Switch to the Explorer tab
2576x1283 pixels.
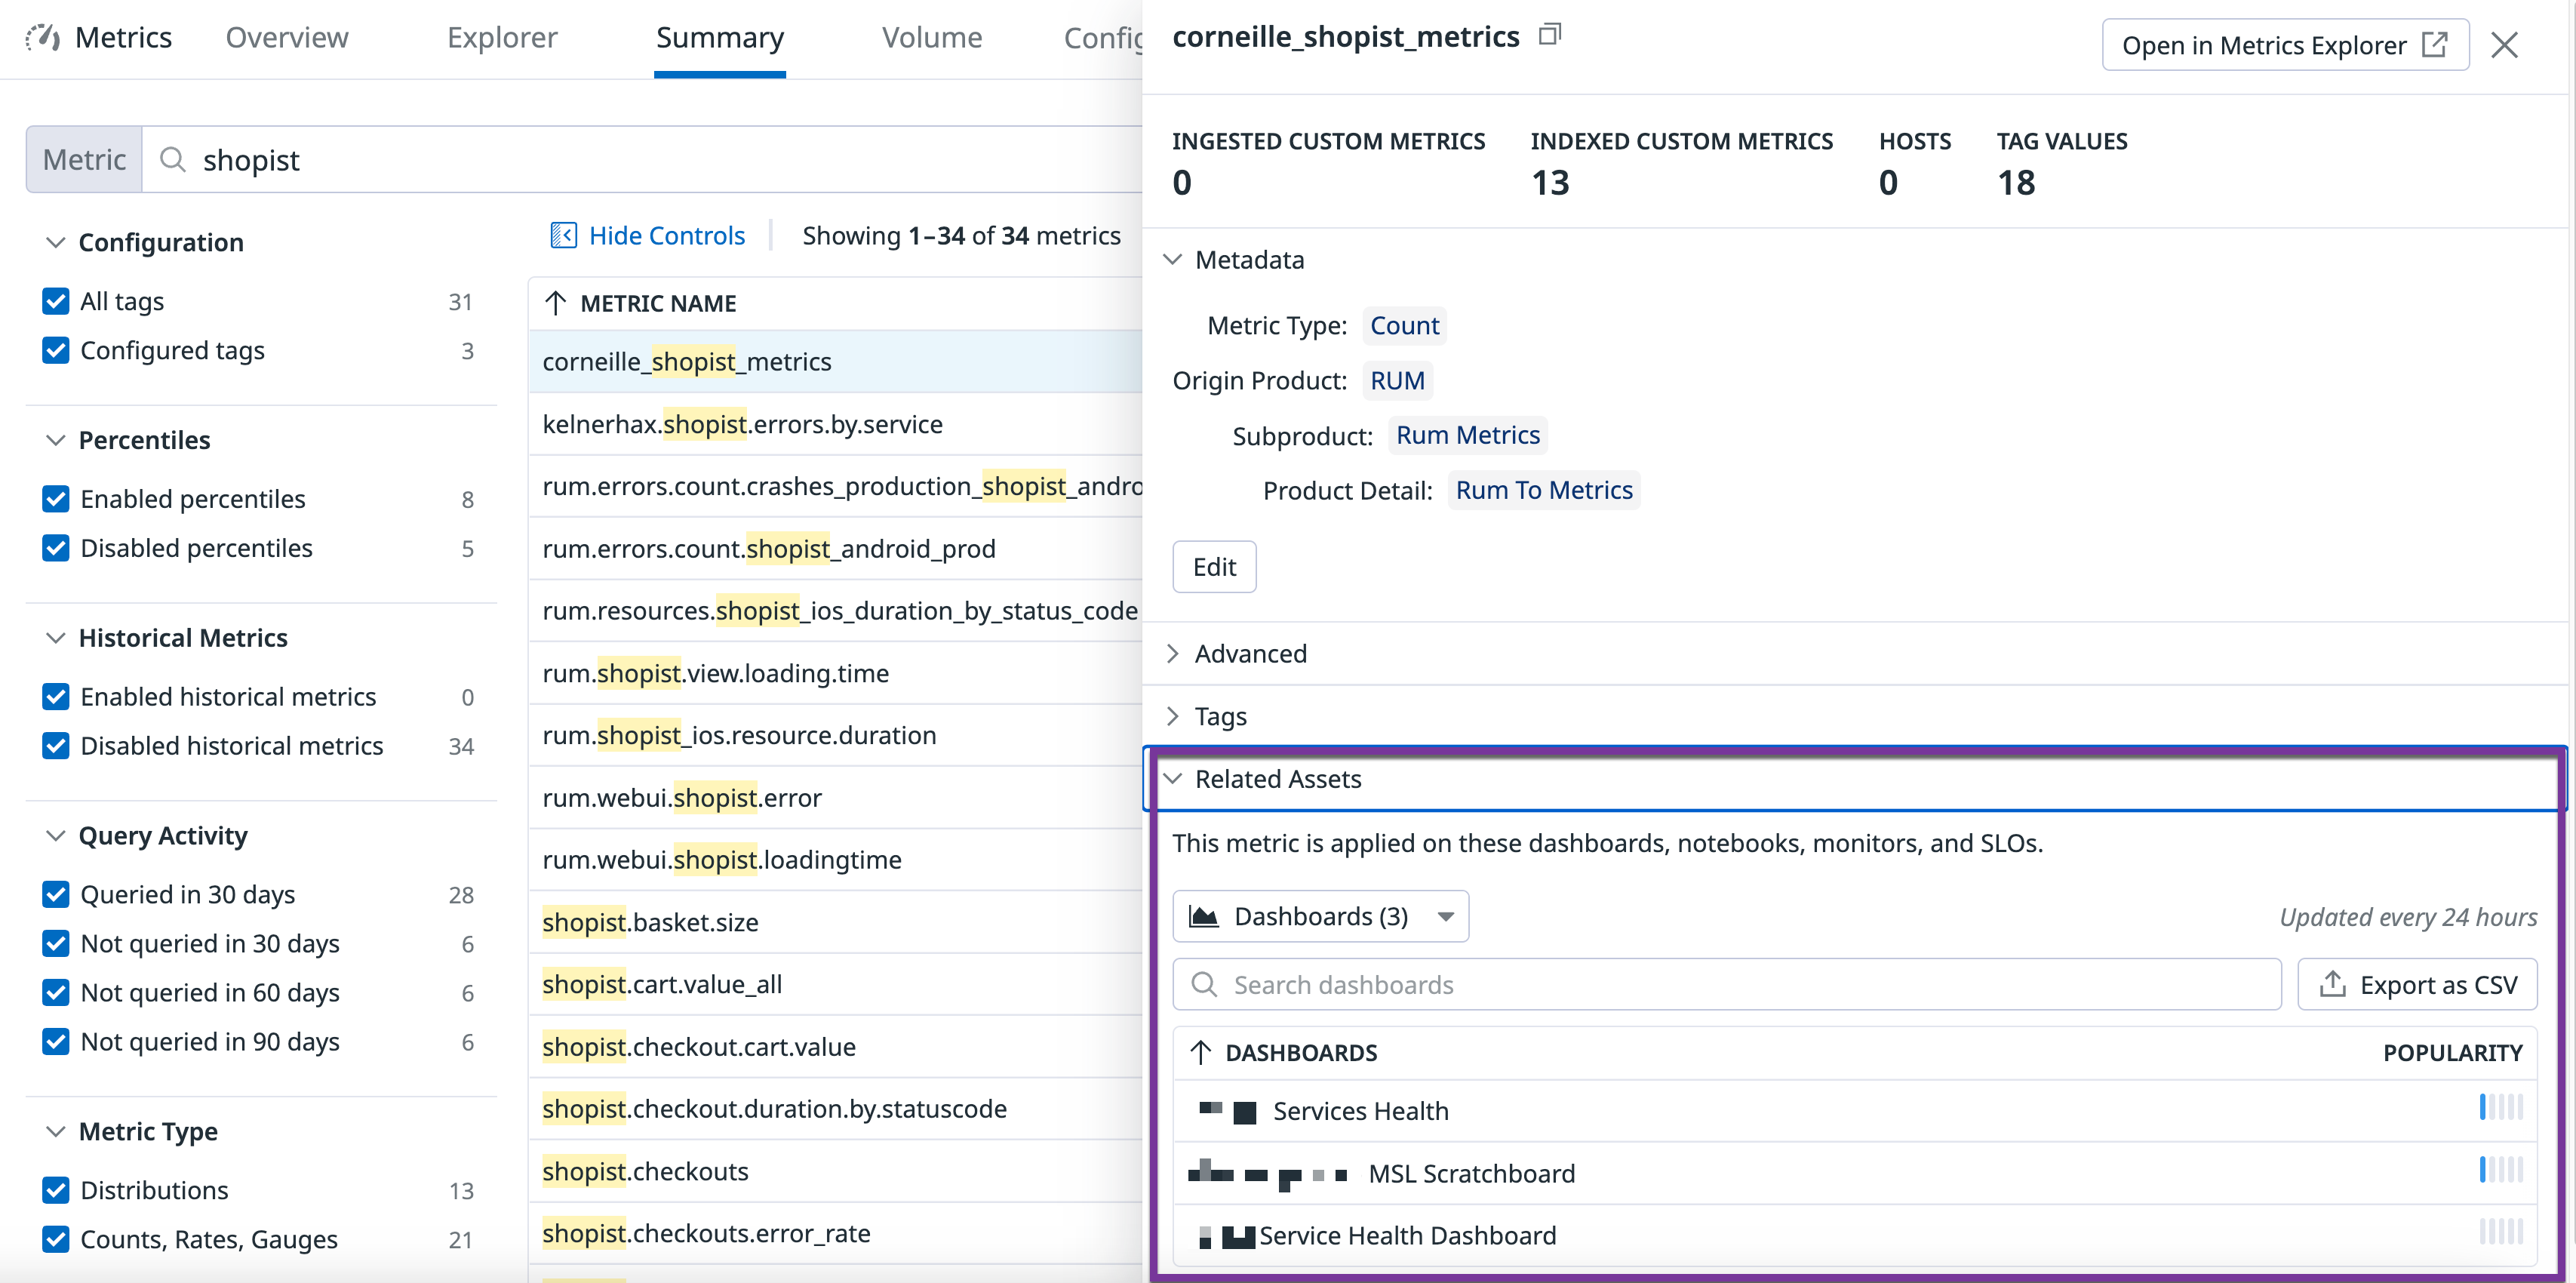(x=502, y=38)
